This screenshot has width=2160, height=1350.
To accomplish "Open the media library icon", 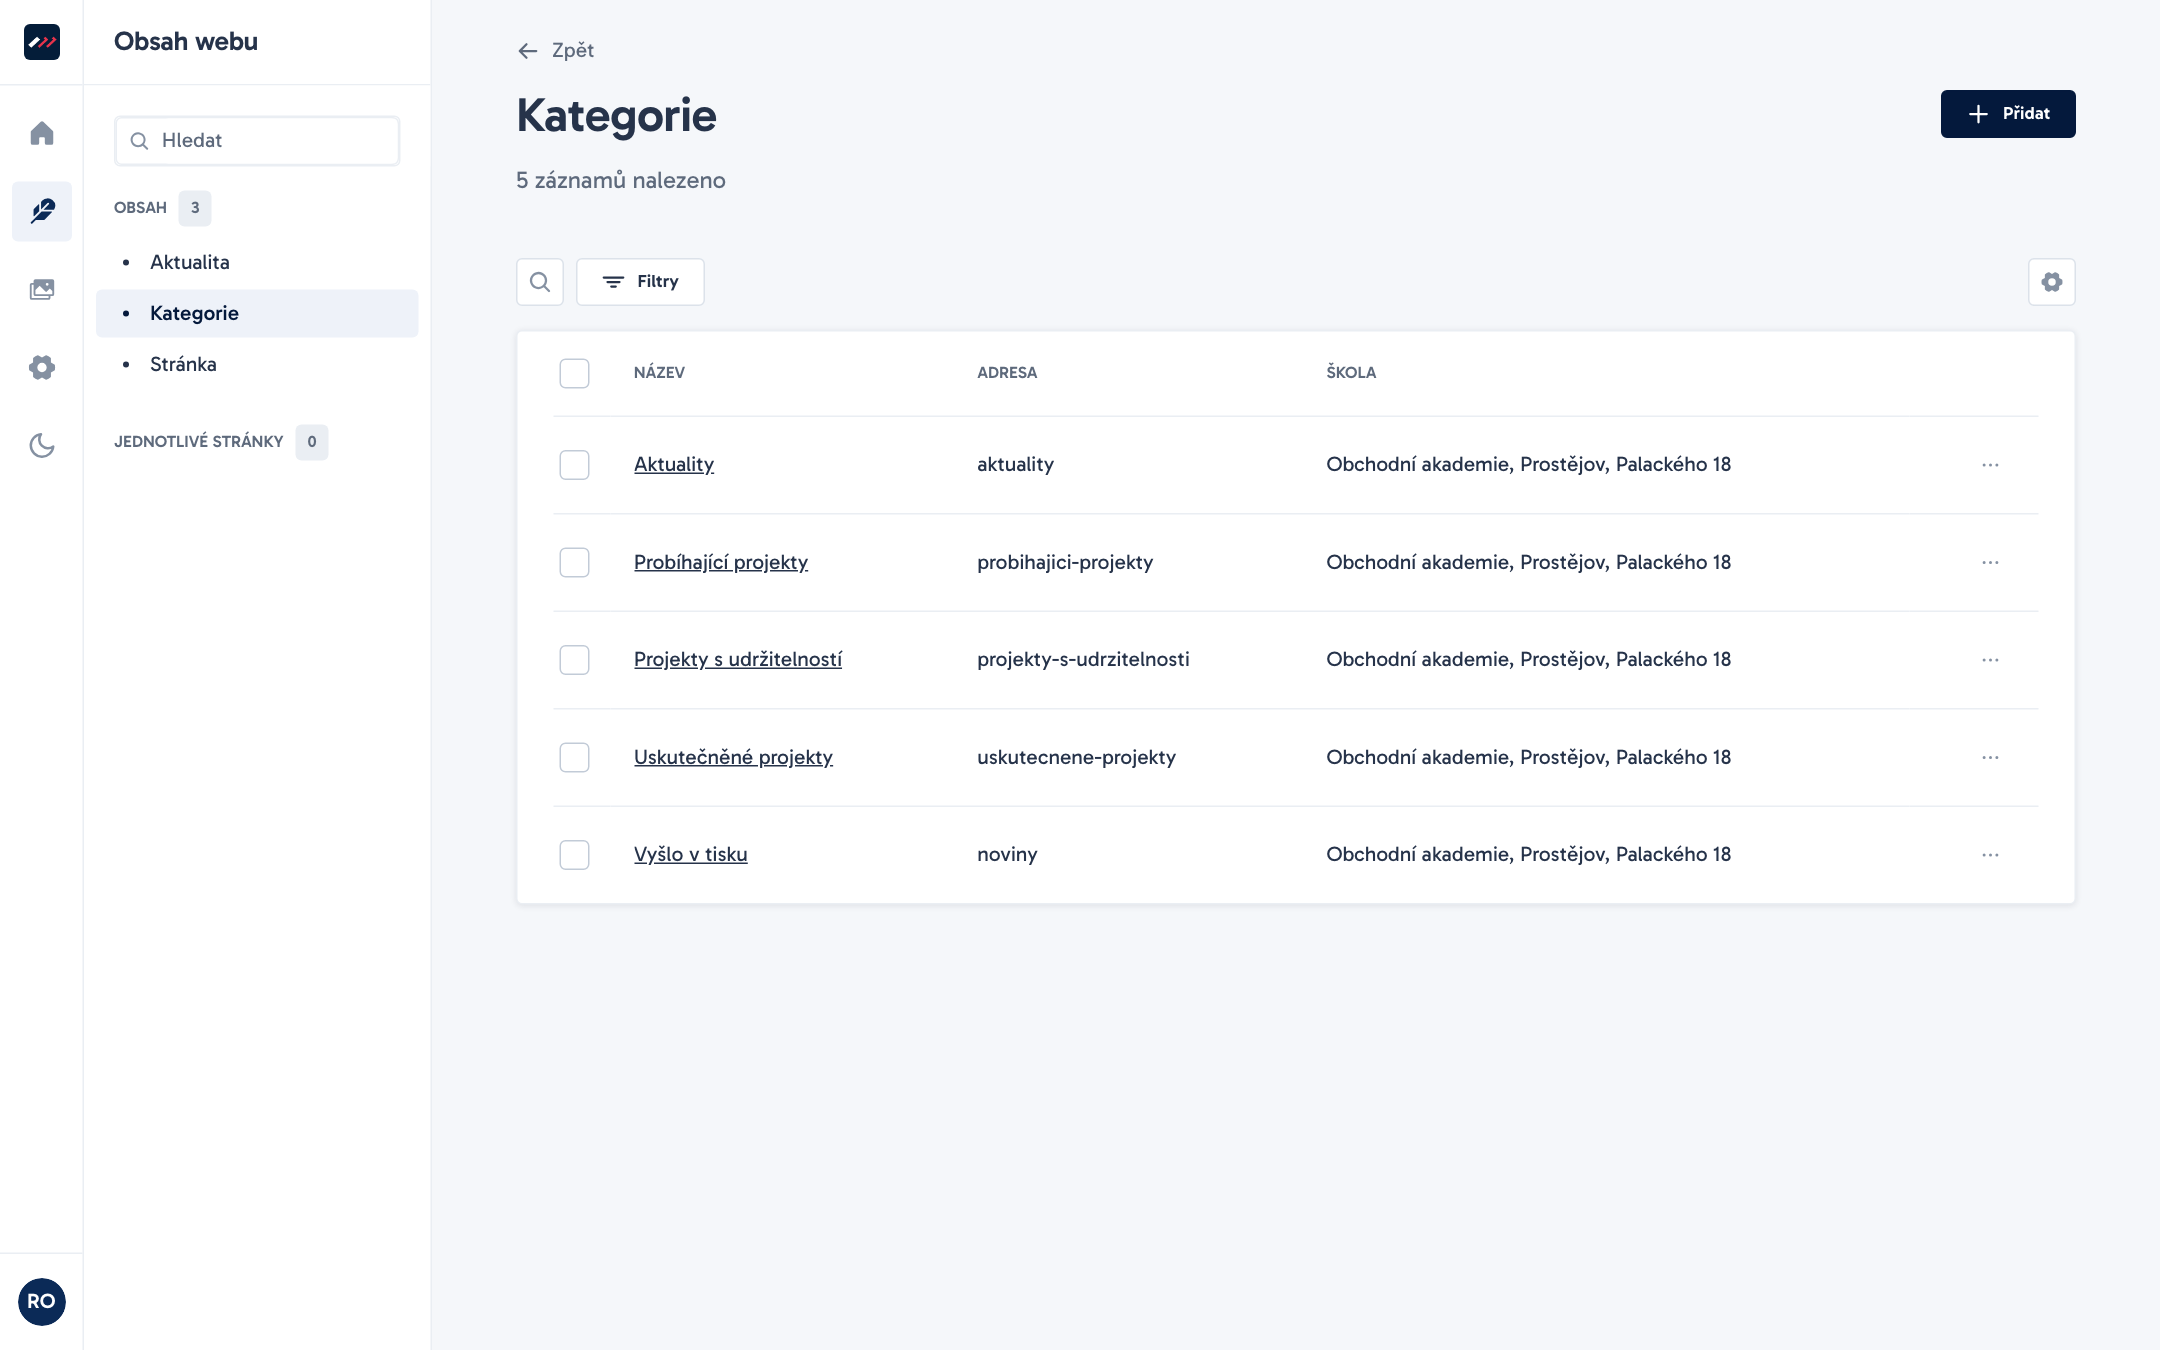I will tap(42, 290).
